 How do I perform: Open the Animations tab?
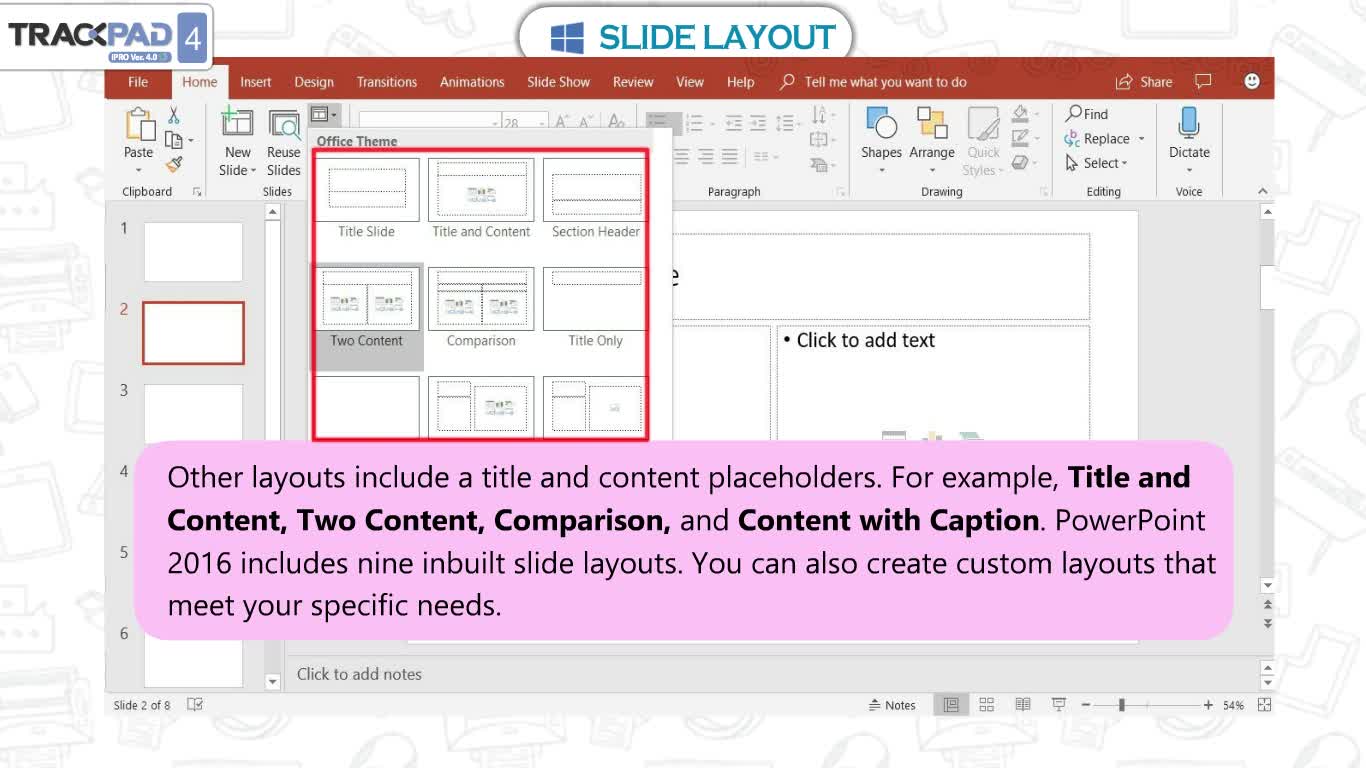click(x=472, y=82)
